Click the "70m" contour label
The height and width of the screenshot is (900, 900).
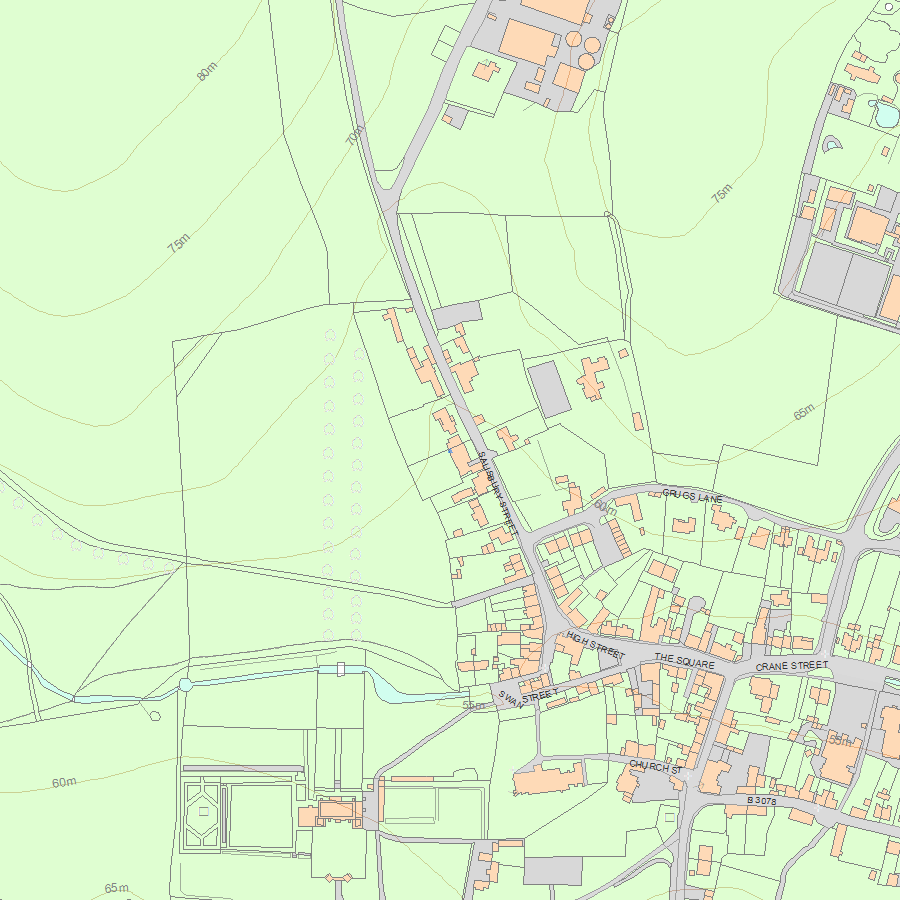[355, 135]
